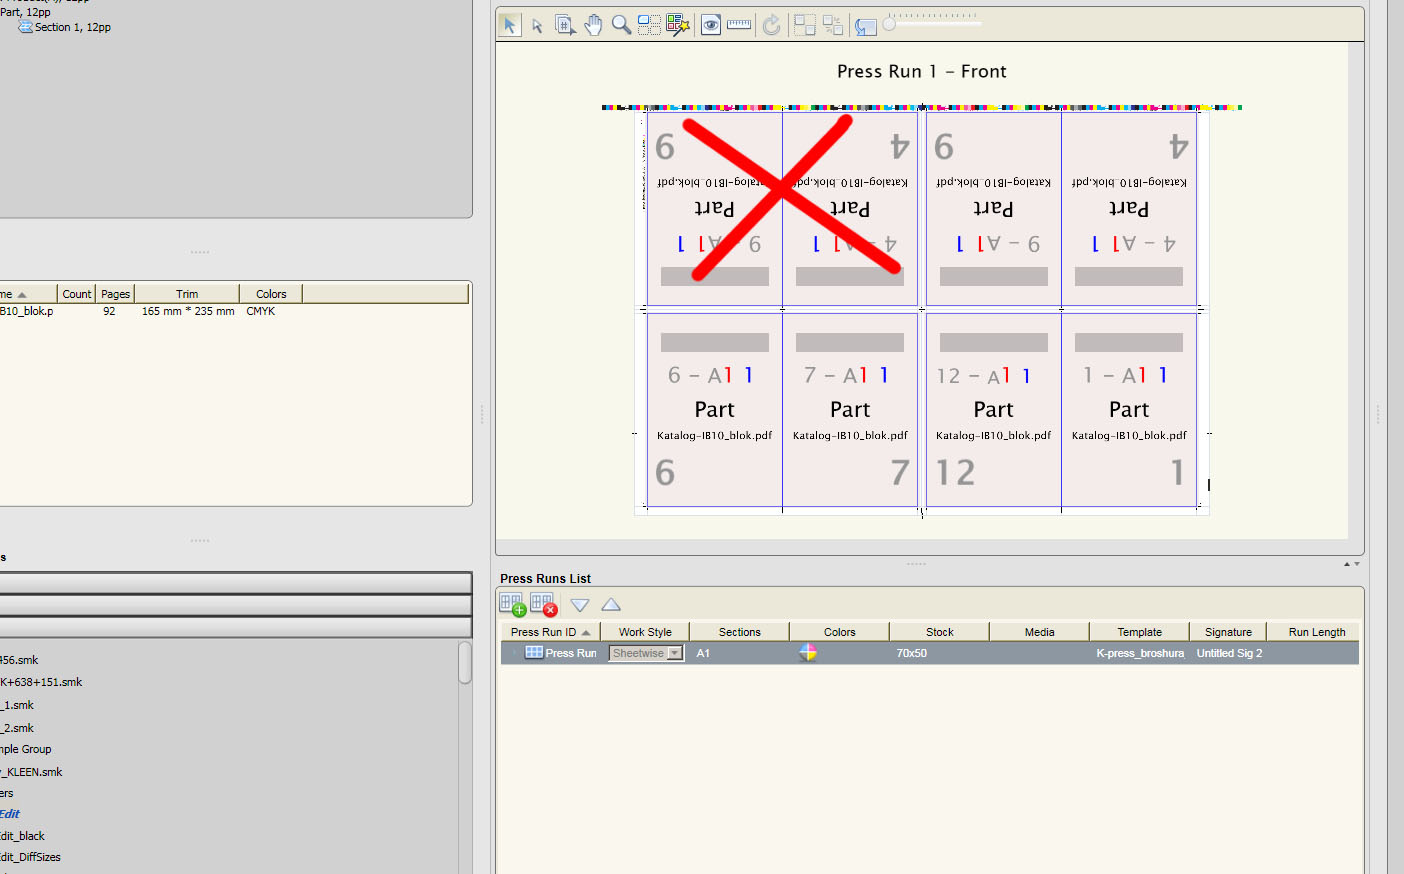
Task: Delete the selected press run
Action: coord(544,605)
